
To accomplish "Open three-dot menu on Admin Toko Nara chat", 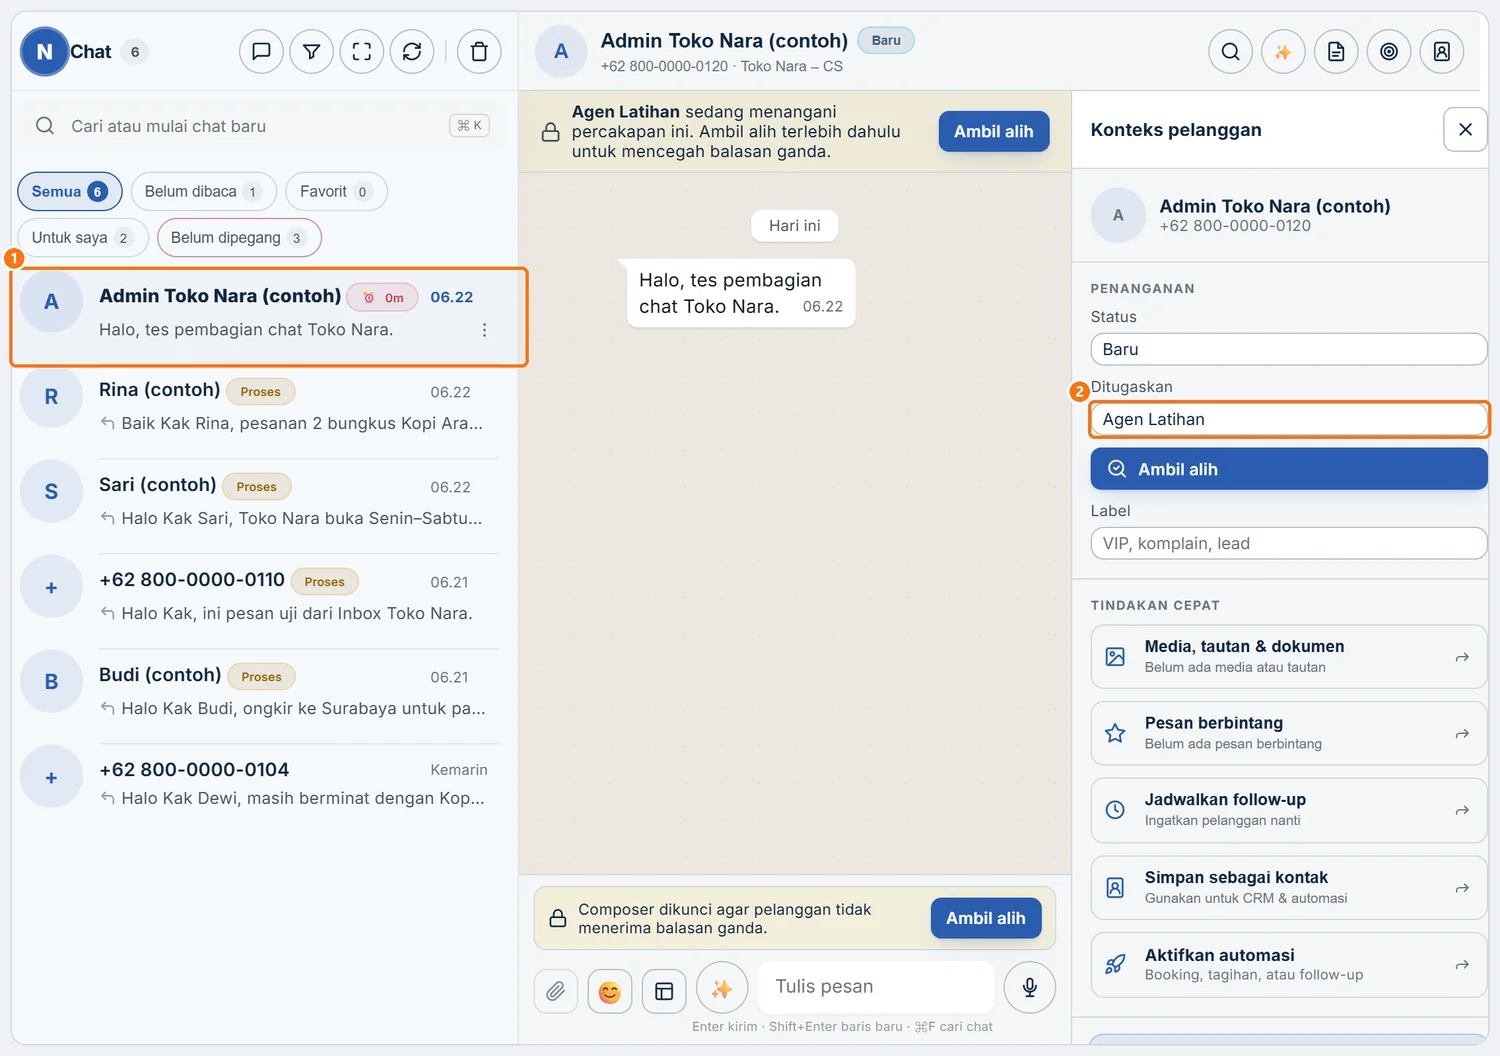I will [x=485, y=330].
